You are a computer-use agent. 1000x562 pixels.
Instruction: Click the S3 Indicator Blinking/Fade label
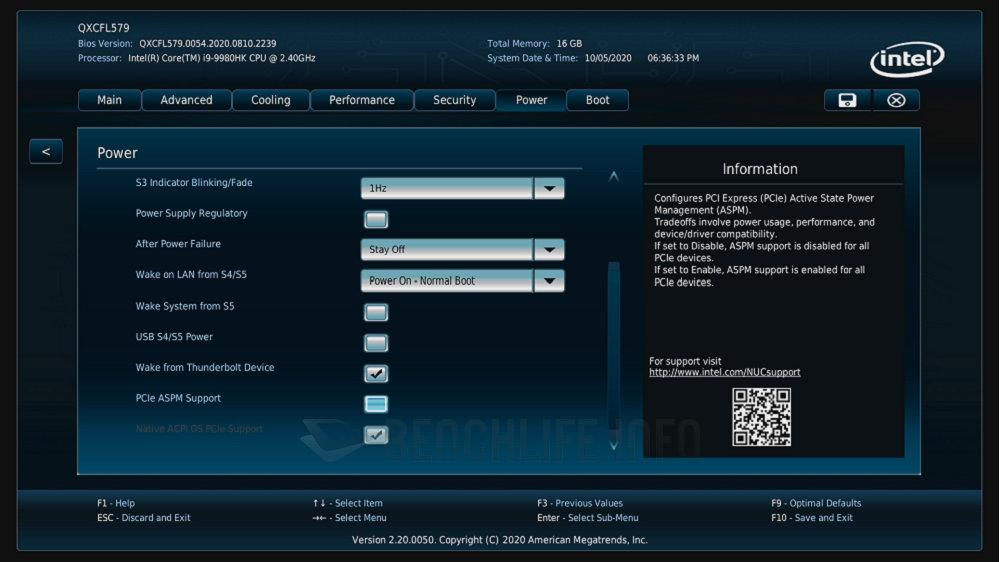pos(194,182)
